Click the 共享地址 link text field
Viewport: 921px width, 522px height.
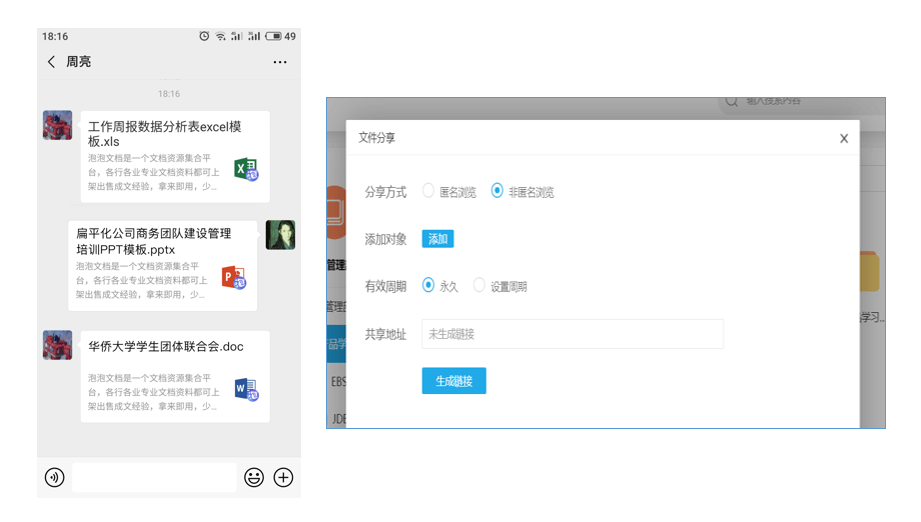pos(572,334)
